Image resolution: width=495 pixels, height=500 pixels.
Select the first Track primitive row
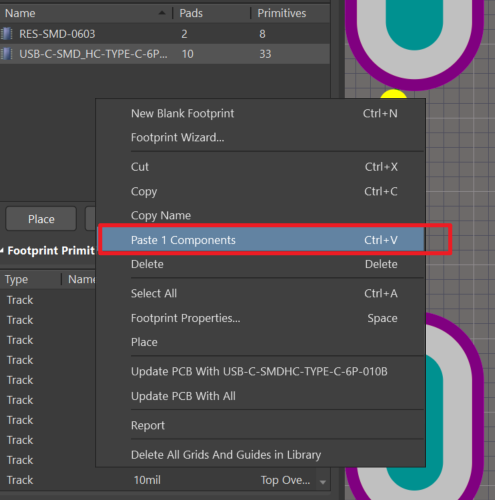pos(48,300)
